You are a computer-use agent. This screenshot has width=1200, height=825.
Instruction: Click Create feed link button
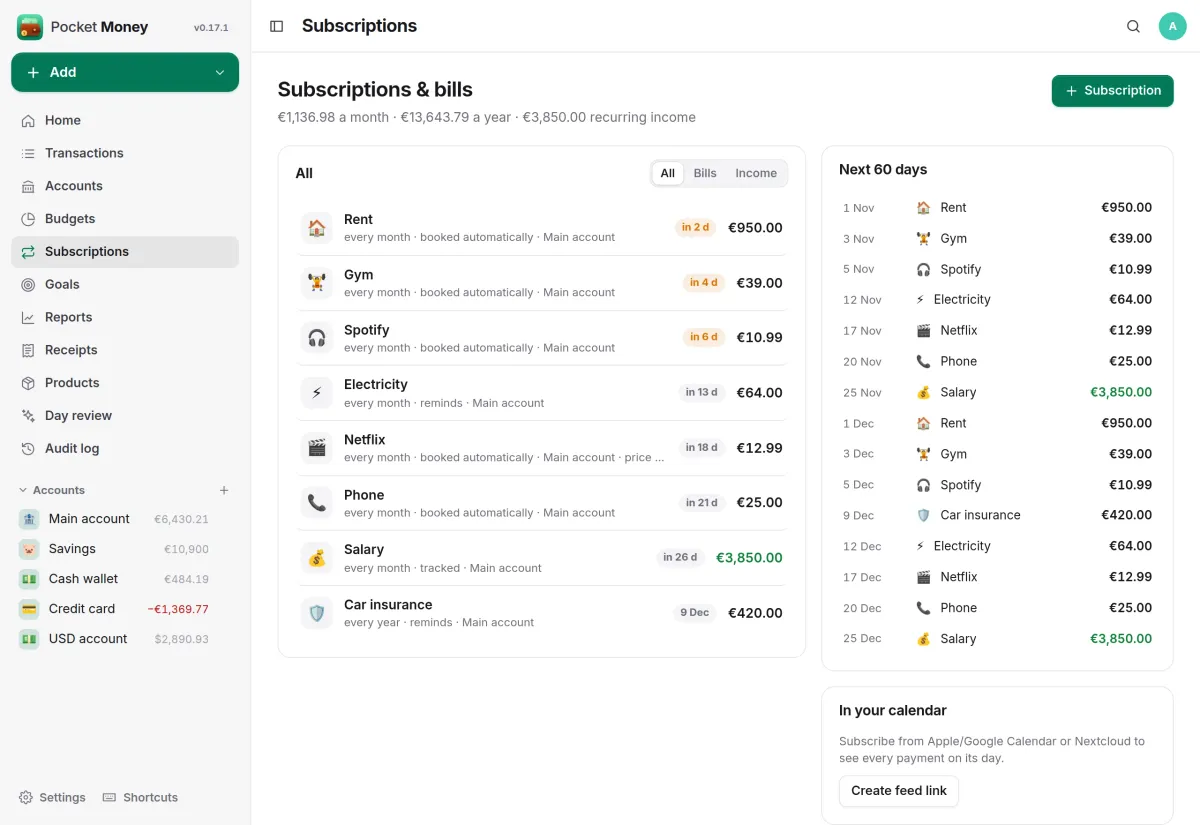[899, 791]
